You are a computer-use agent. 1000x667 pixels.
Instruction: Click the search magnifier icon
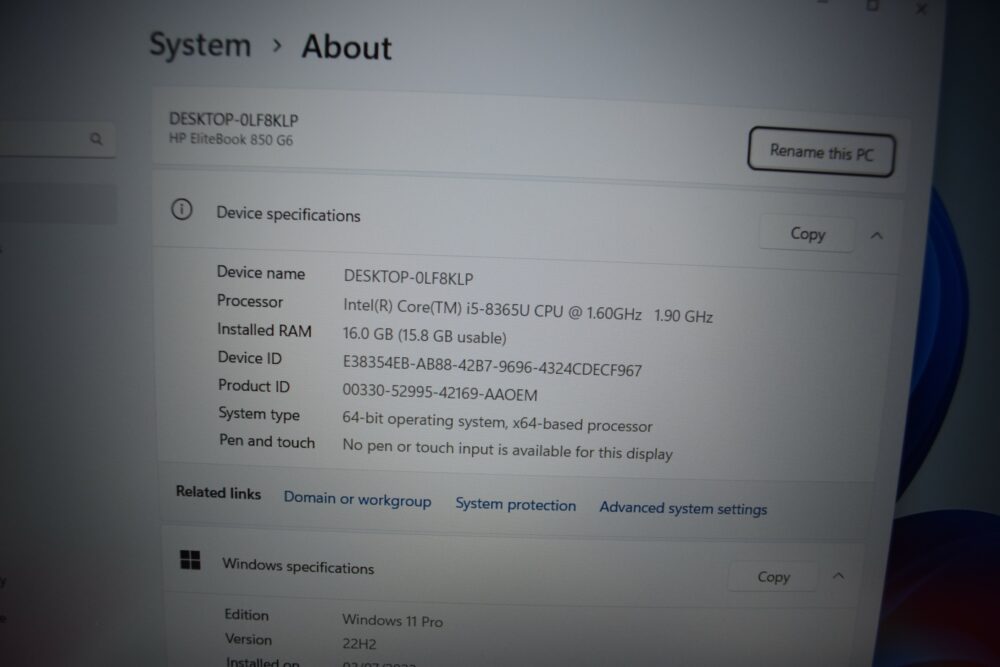(x=96, y=138)
